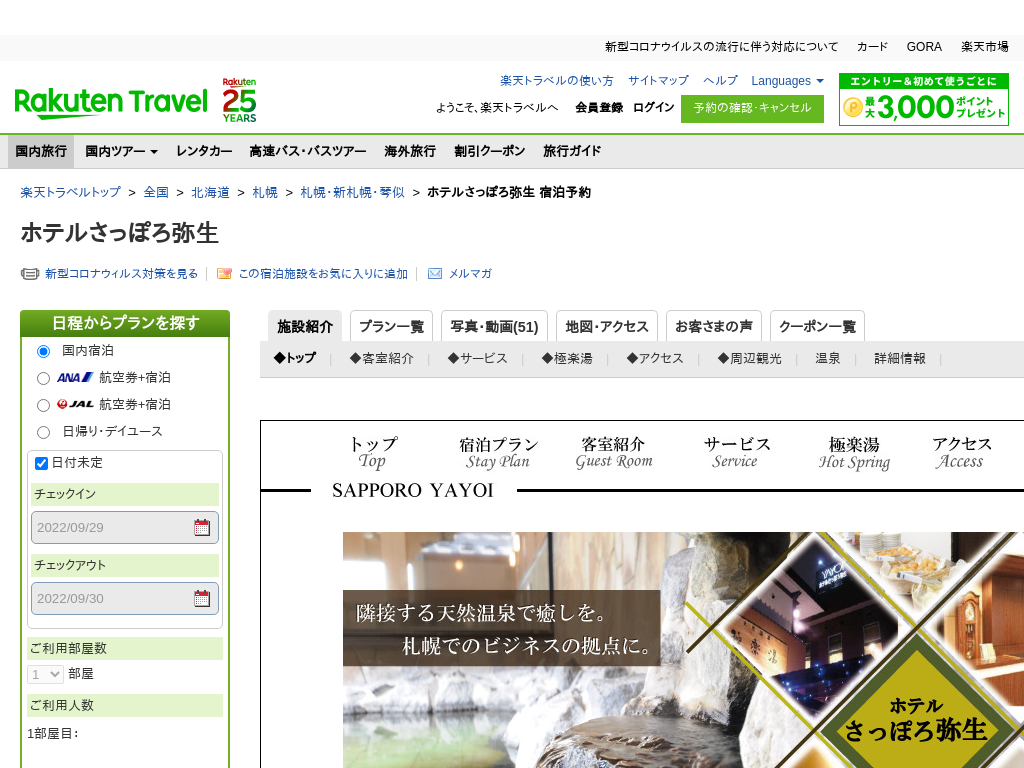Expand the 国内ツアー menu
Viewport: 1024px width, 768px height.
coord(121,151)
